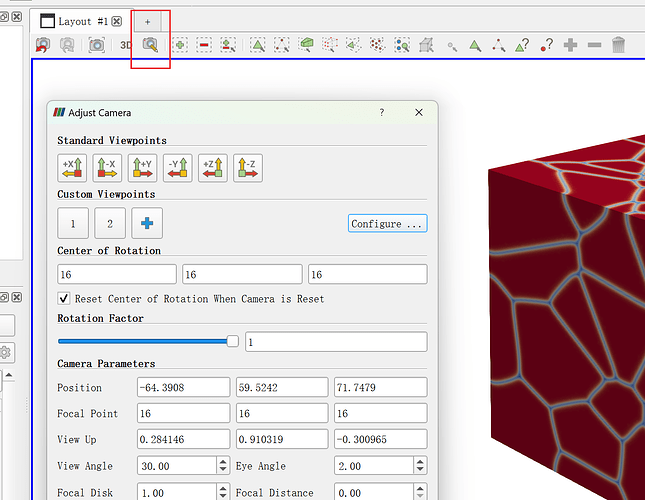Click the Rotation Factor slider handle

click(x=232, y=341)
